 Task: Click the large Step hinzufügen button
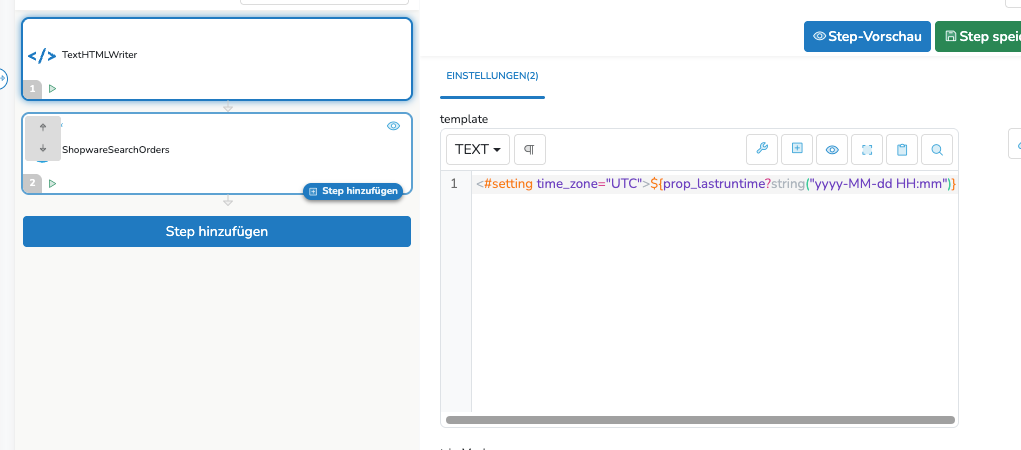pyautogui.click(x=217, y=231)
